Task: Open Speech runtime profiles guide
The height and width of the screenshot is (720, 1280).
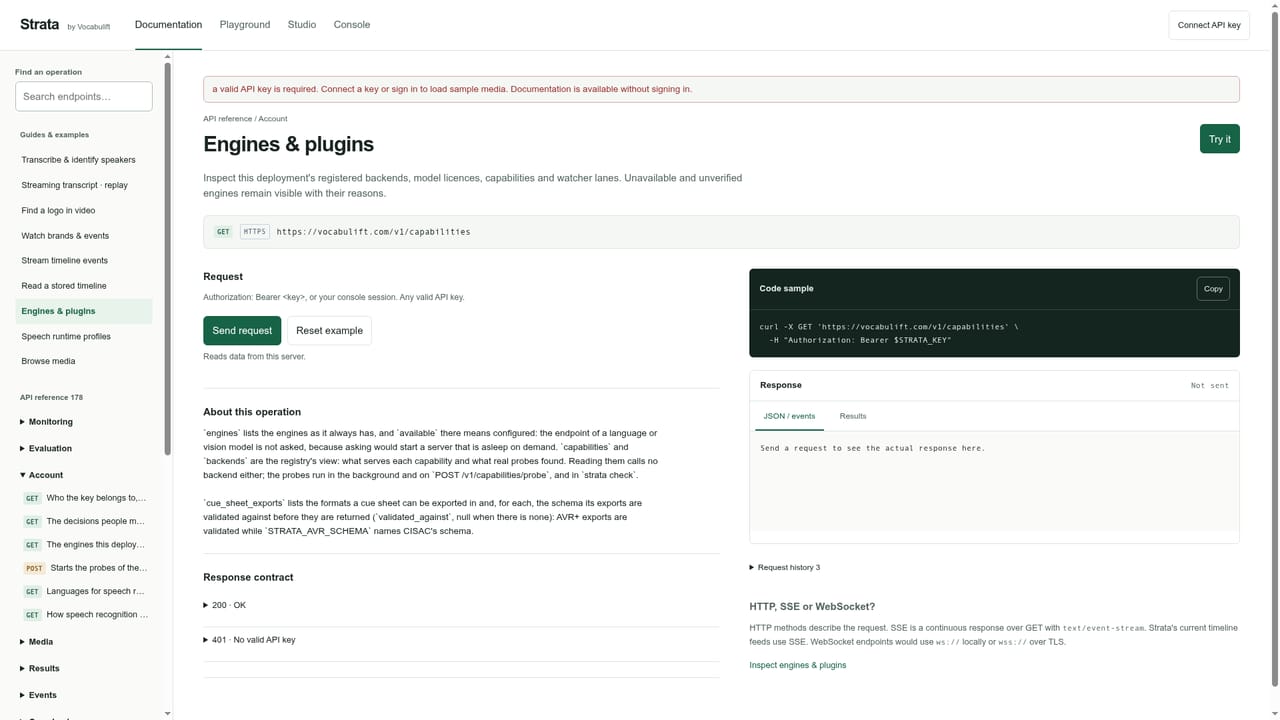Action: [x=84, y=336]
